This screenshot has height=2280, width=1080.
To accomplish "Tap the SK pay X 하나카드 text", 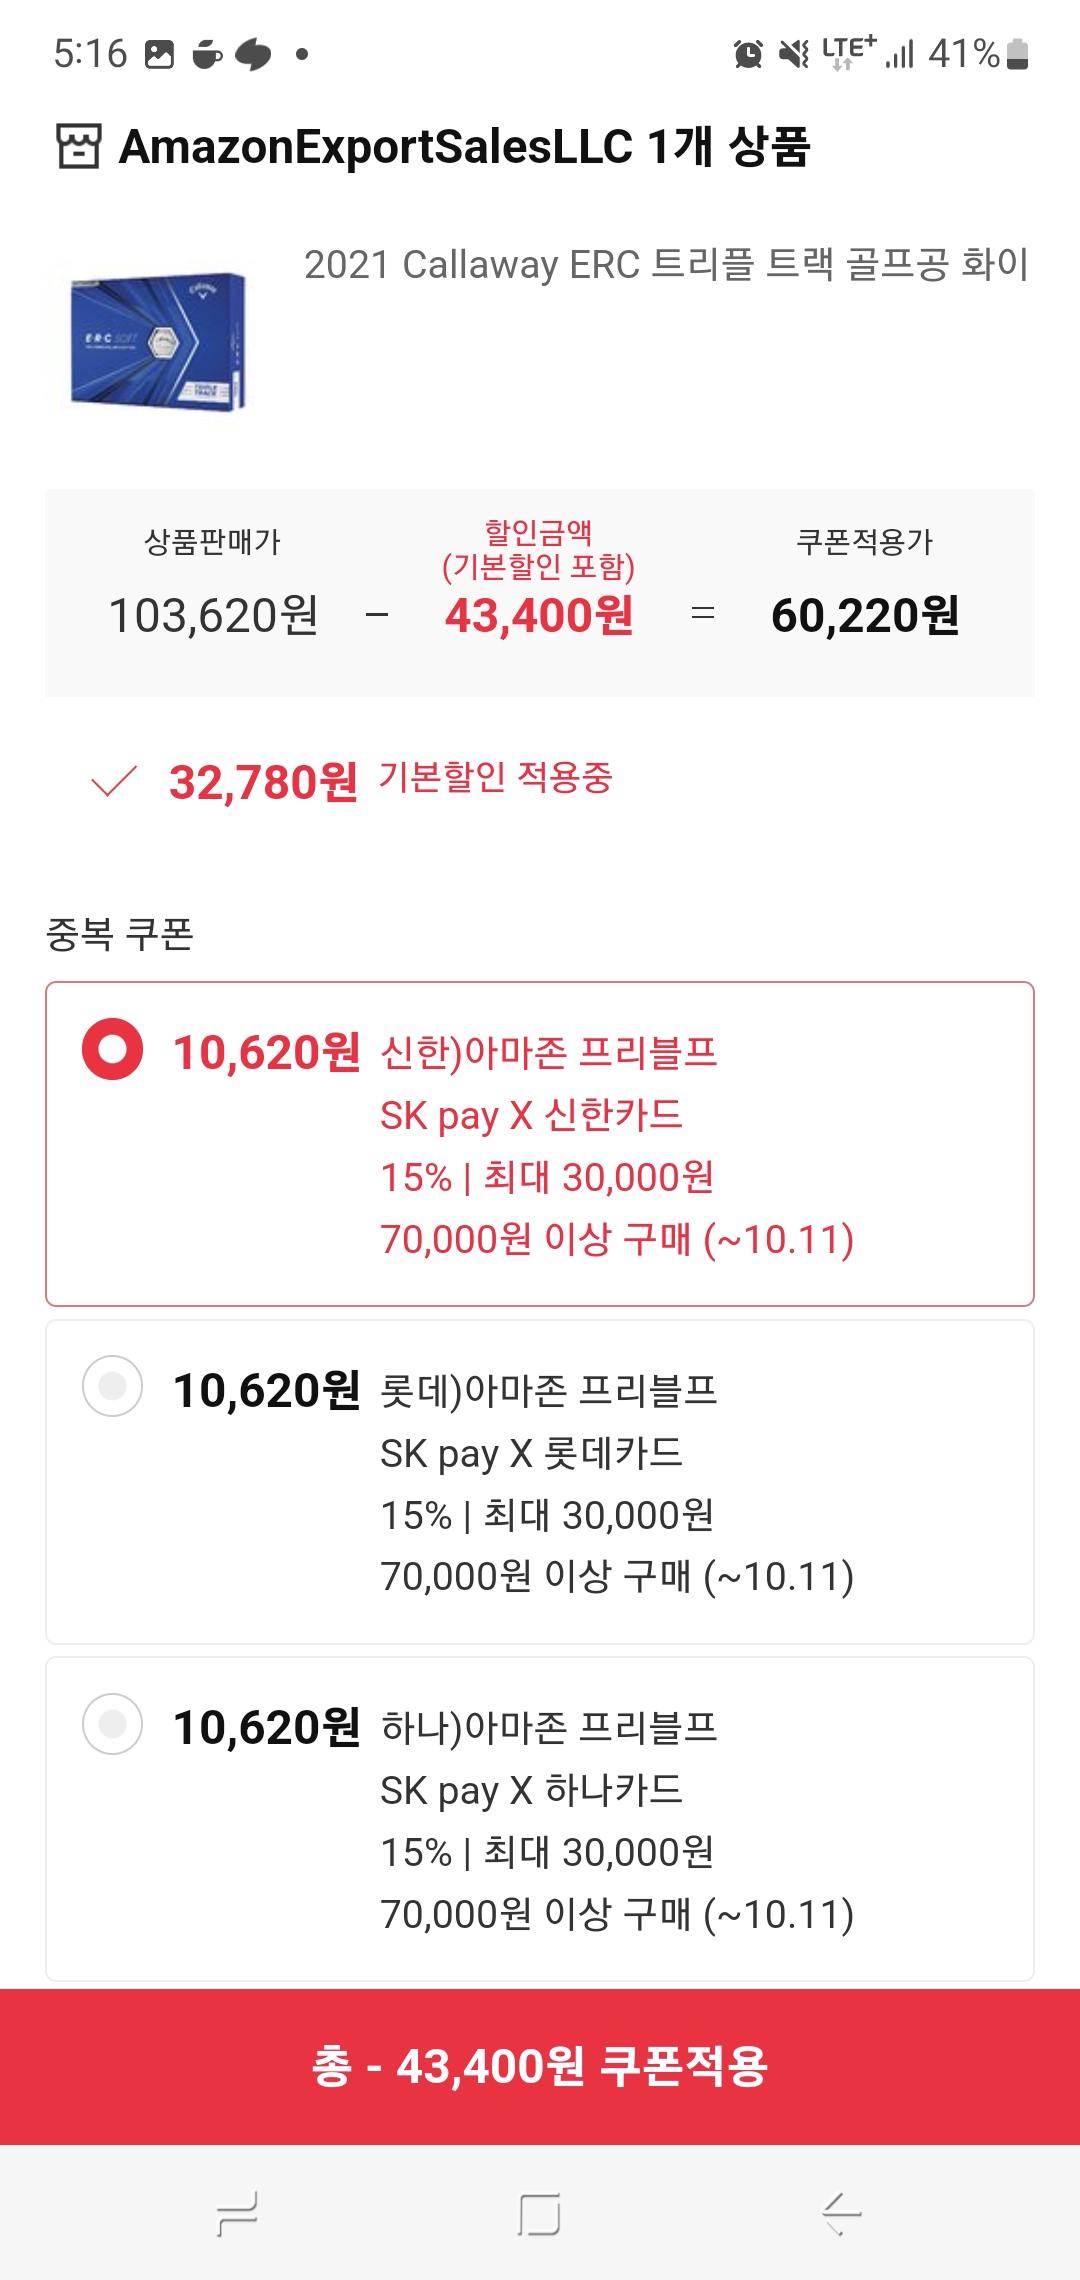I will click(531, 1790).
